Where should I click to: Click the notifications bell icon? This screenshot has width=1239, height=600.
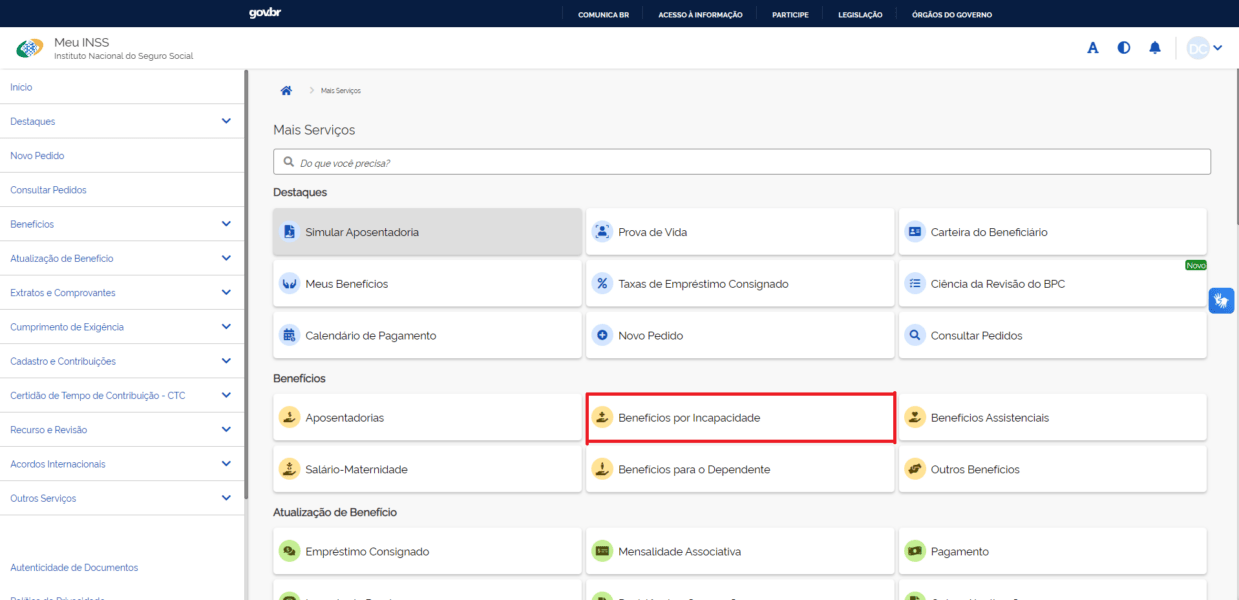pyautogui.click(x=1155, y=48)
